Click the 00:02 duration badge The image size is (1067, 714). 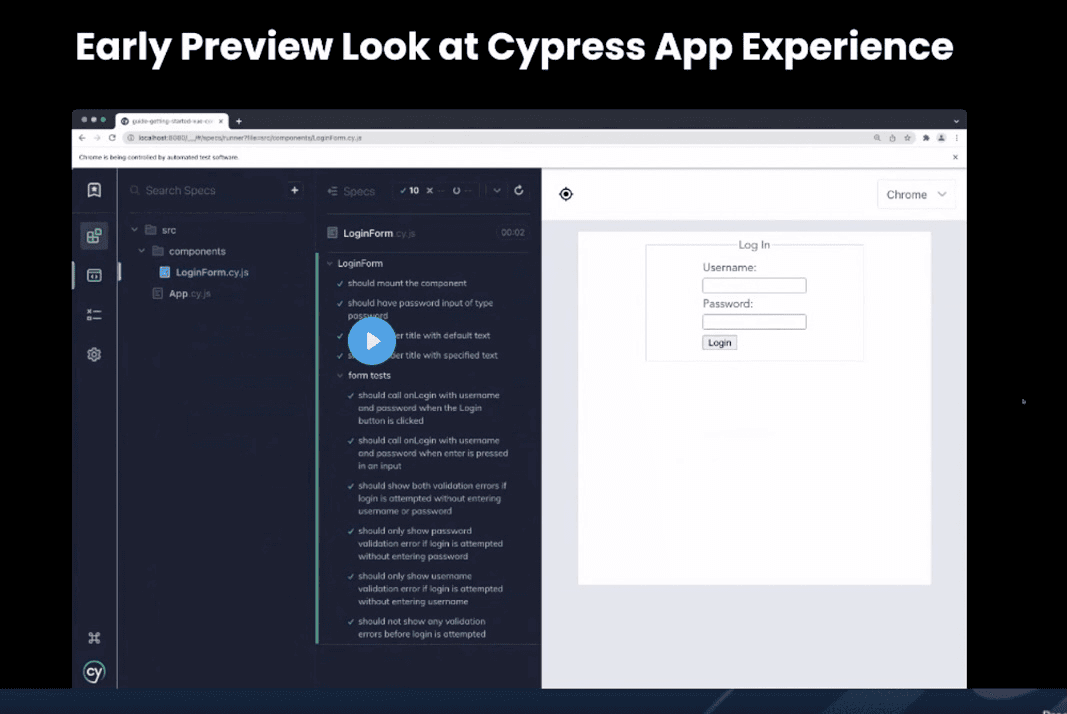[512, 233]
